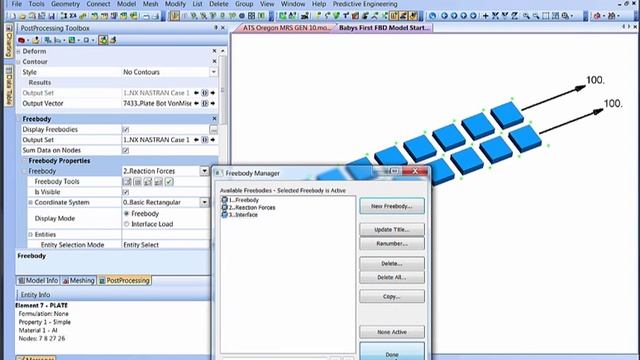The width and height of the screenshot is (640, 360).
Task: Click the zoom in magnifier icon
Action: [x=527, y=16]
